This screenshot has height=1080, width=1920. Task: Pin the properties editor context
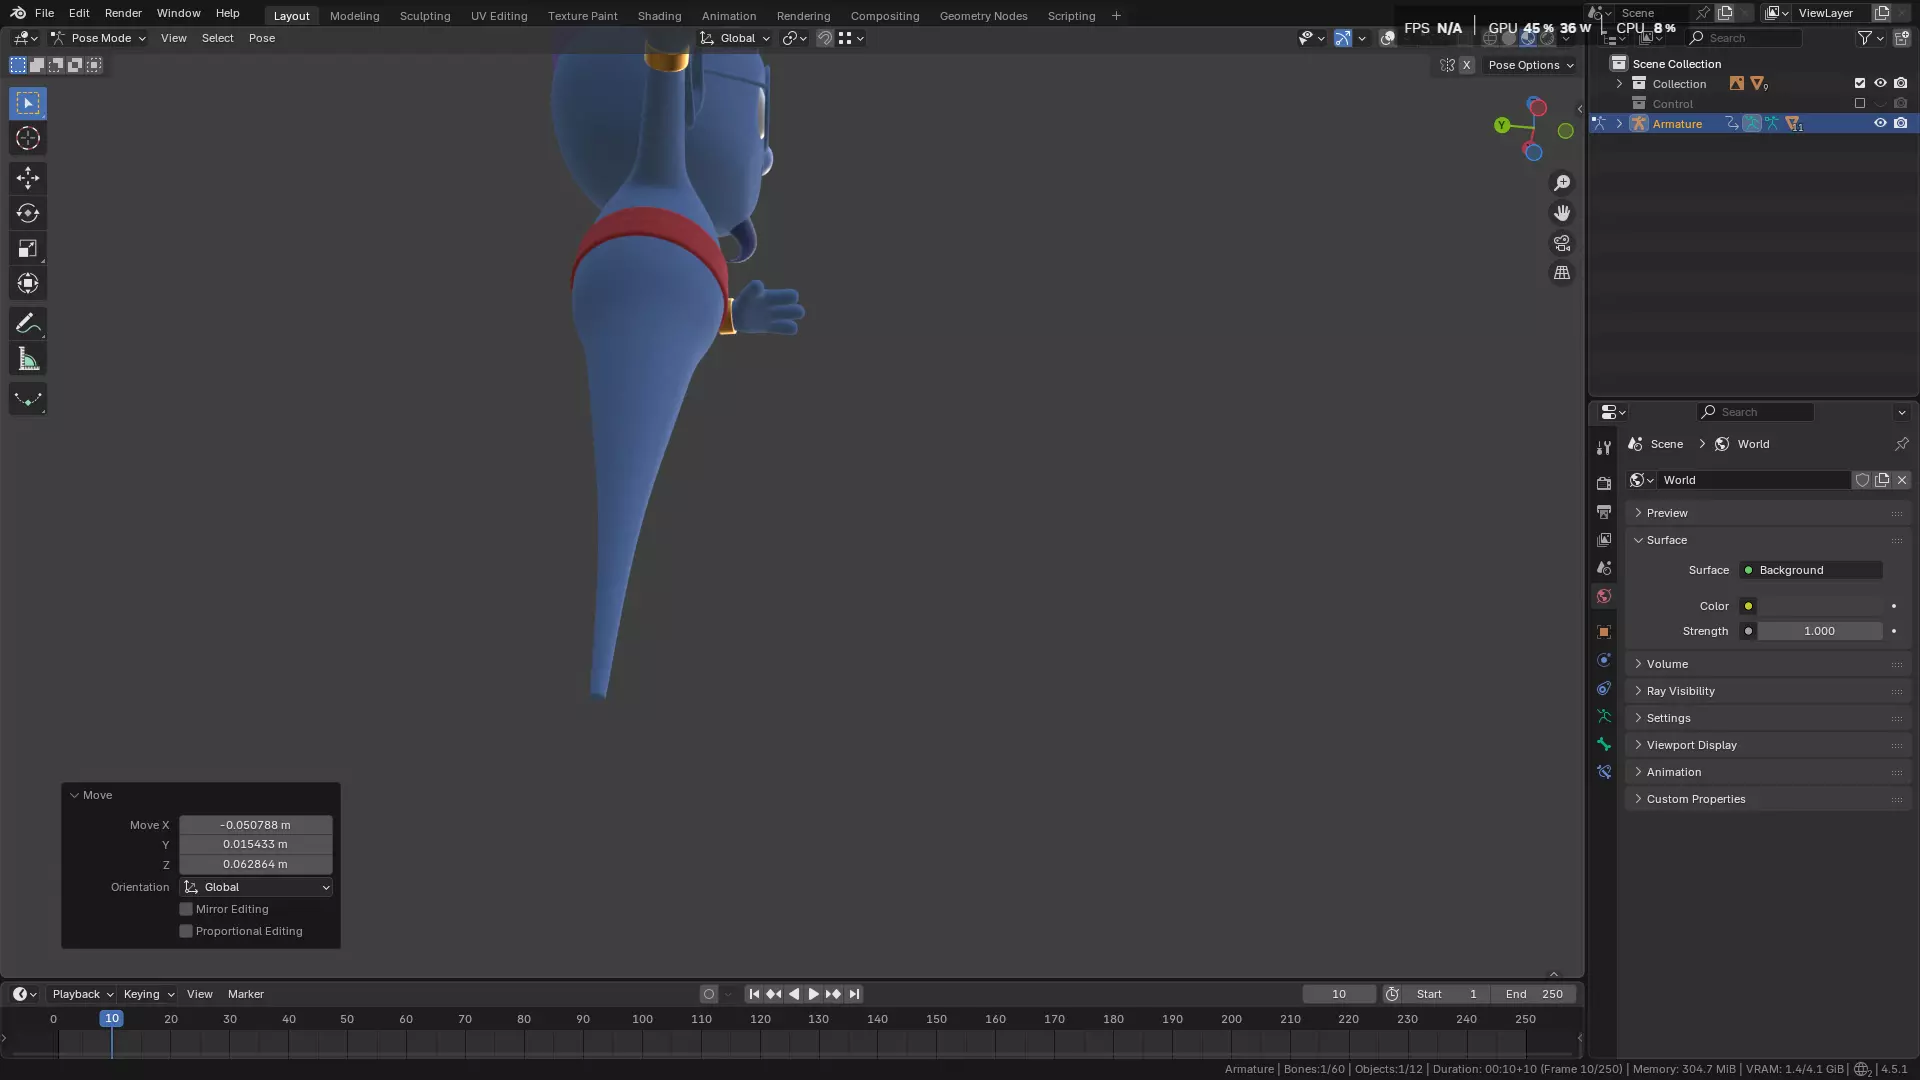point(1901,444)
